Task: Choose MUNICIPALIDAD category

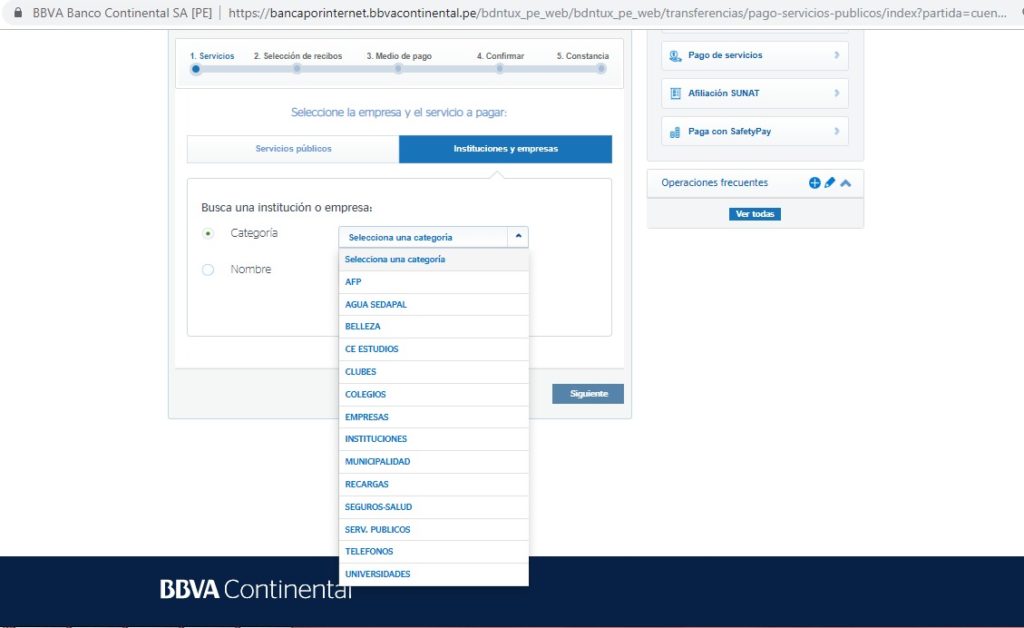Action: 434,462
